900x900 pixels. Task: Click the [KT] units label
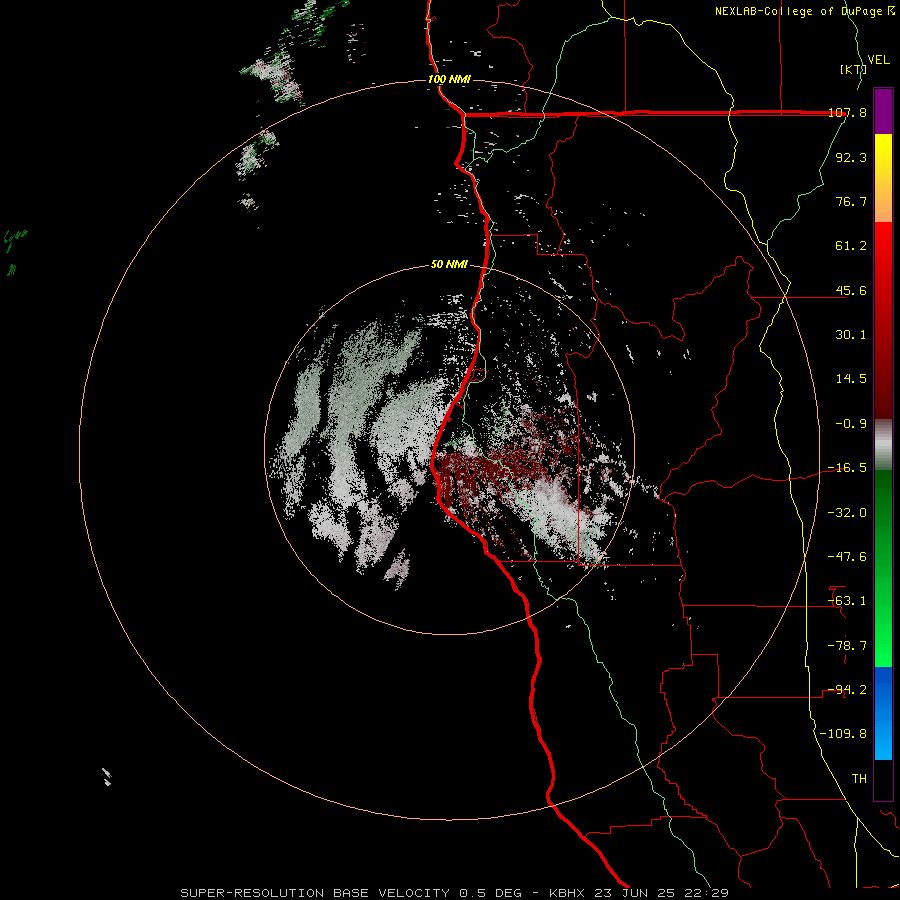click(x=854, y=69)
